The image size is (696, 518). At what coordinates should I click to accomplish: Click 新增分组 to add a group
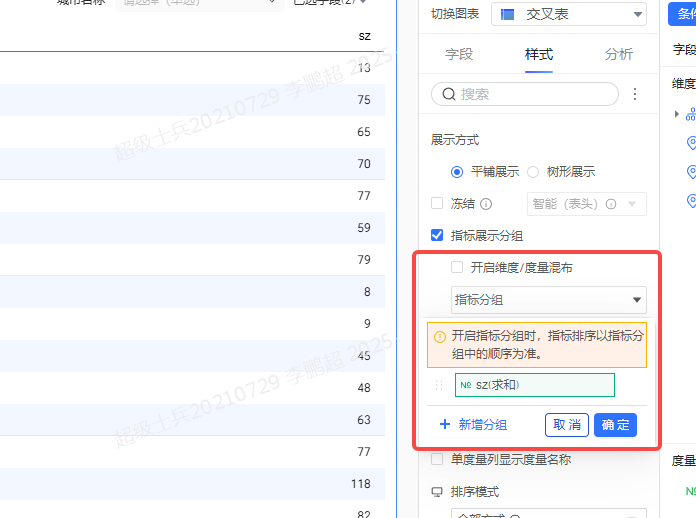coord(473,425)
